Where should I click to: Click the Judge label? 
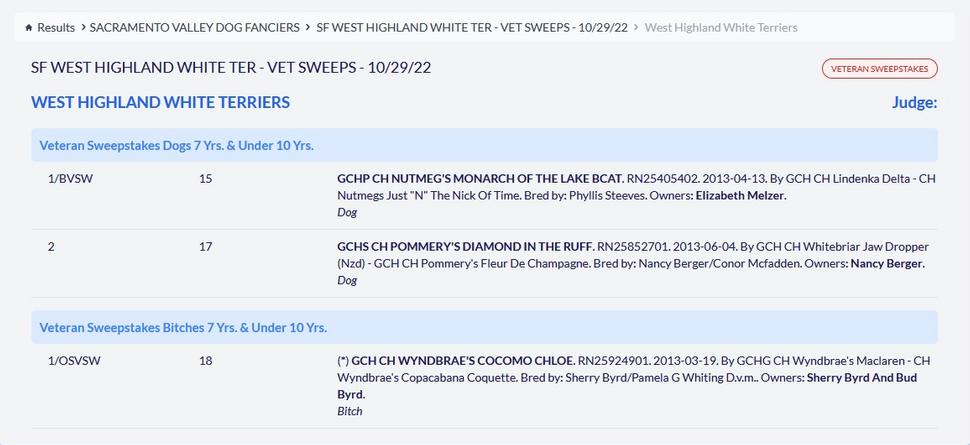click(914, 102)
